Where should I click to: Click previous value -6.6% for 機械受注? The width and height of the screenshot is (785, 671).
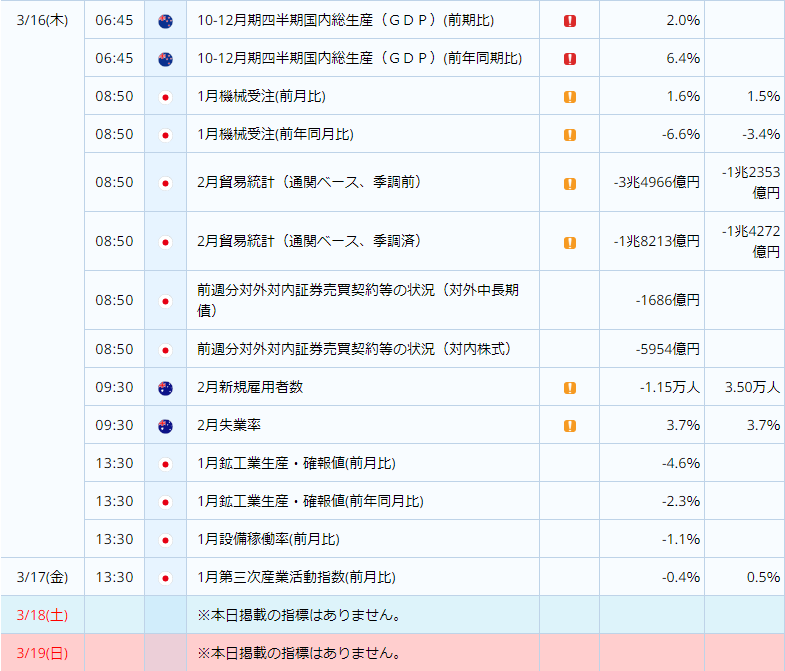click(x=681, y=134)
